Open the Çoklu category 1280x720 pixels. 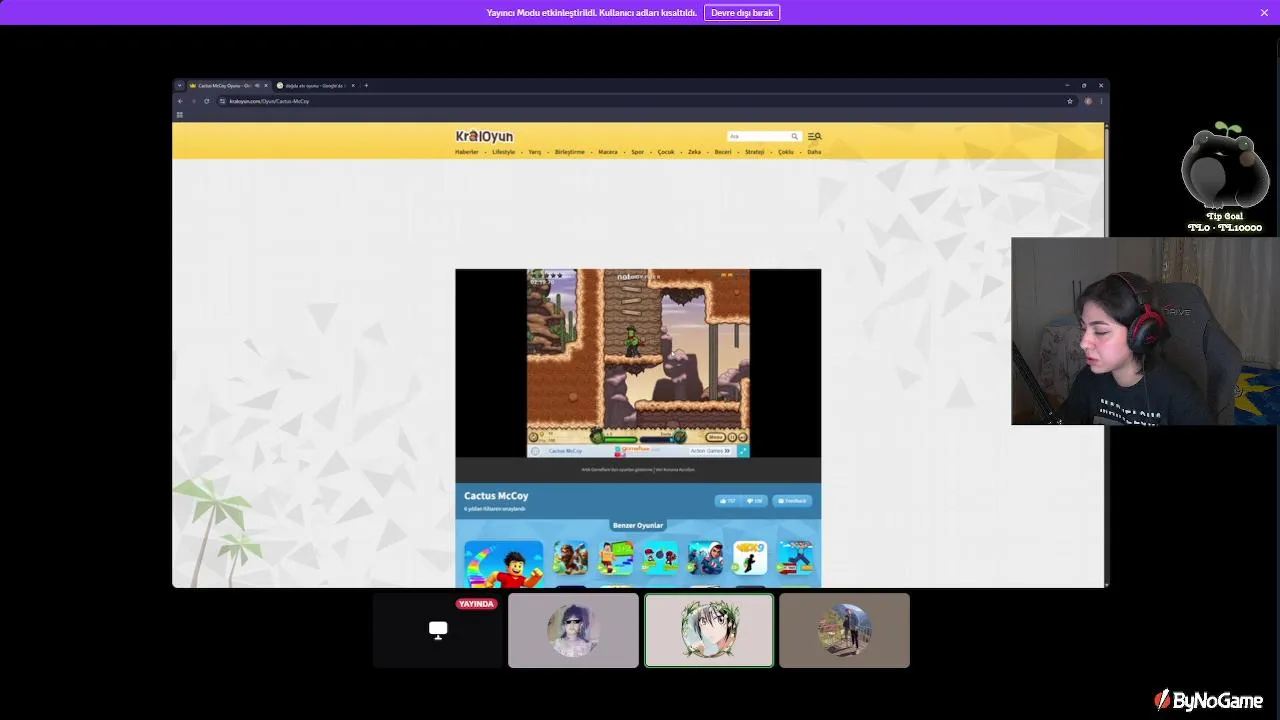[x=786, y=152]
